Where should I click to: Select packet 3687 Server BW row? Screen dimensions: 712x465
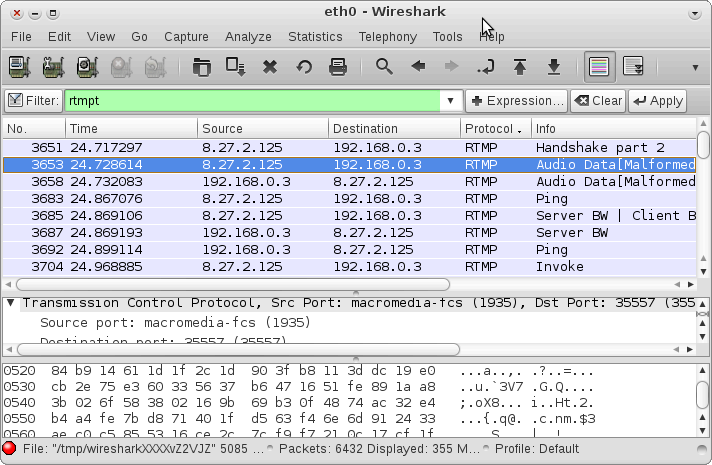(349, 232)
